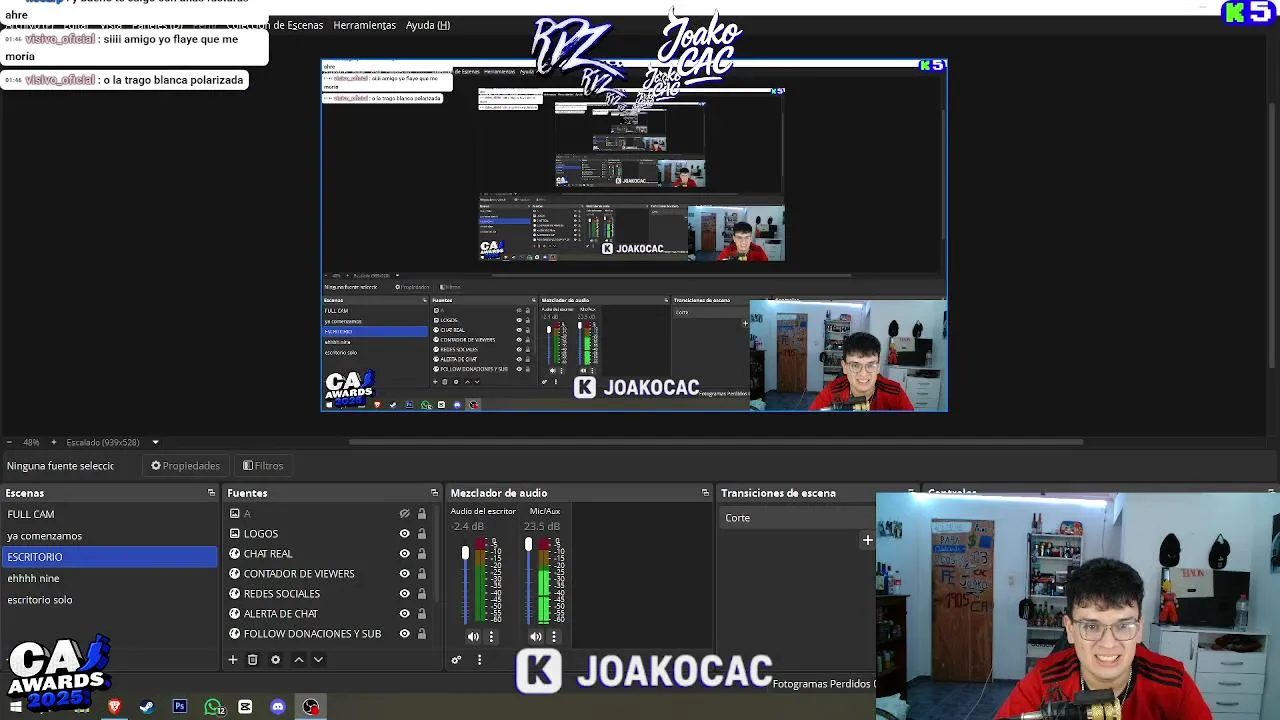This screenshot has height=720, width=1280.
Task: Switch to the FULL CAM scene
Action: 109,514
